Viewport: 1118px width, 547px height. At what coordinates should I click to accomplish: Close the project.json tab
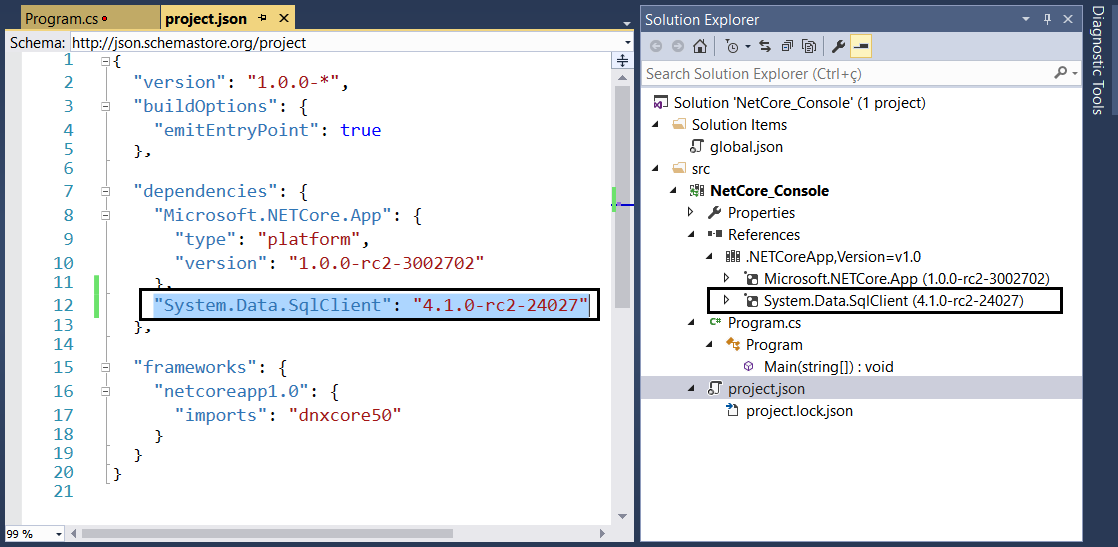(x=284, y=19)
